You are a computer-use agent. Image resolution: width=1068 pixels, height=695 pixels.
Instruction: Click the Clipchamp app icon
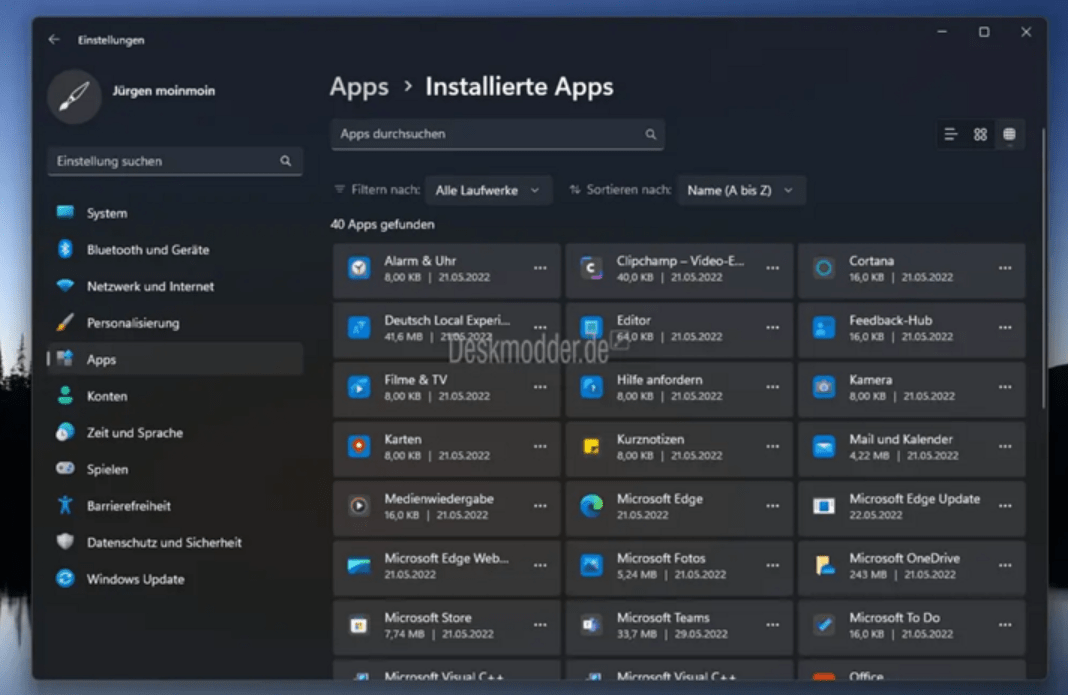coord(591,269)
